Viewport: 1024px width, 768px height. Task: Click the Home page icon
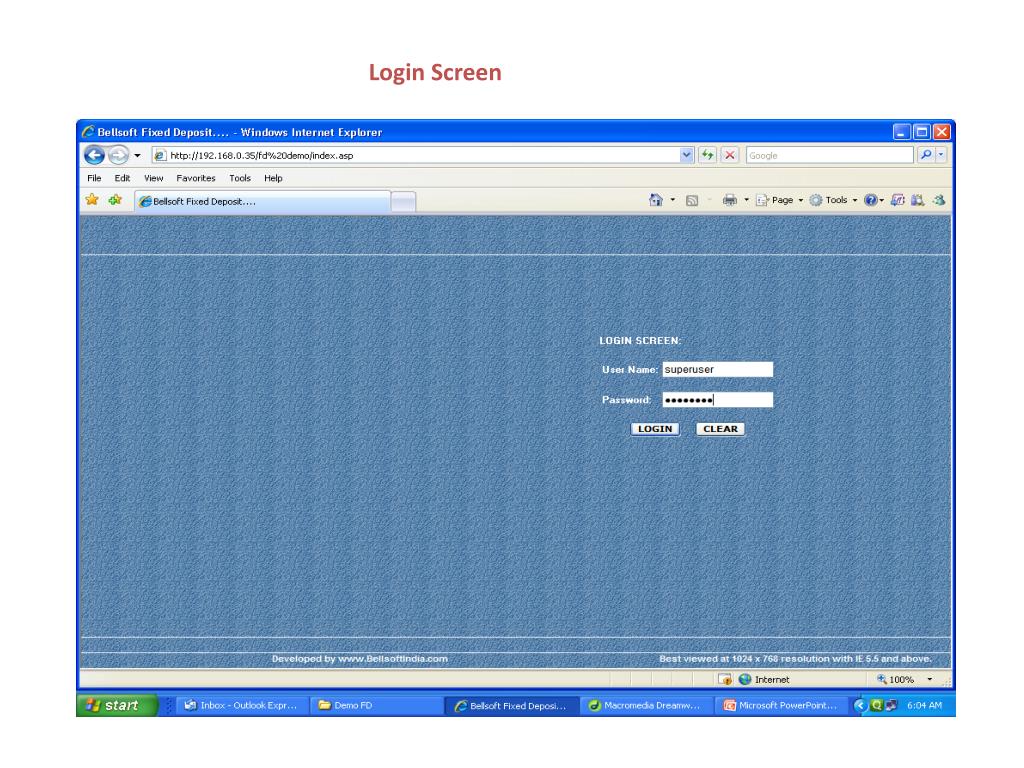(656, 200)
